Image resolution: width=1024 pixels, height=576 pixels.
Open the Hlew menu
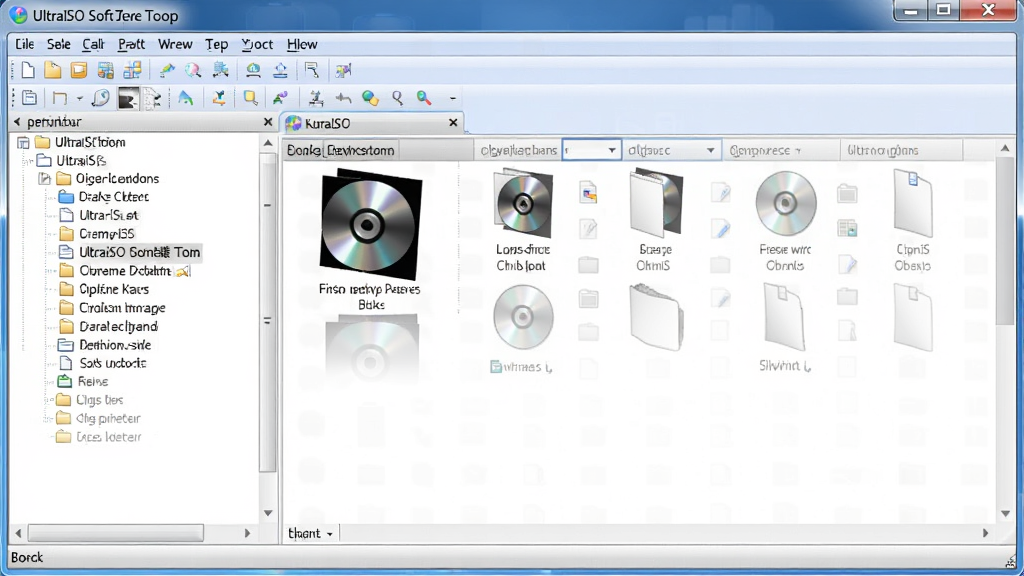302,44
